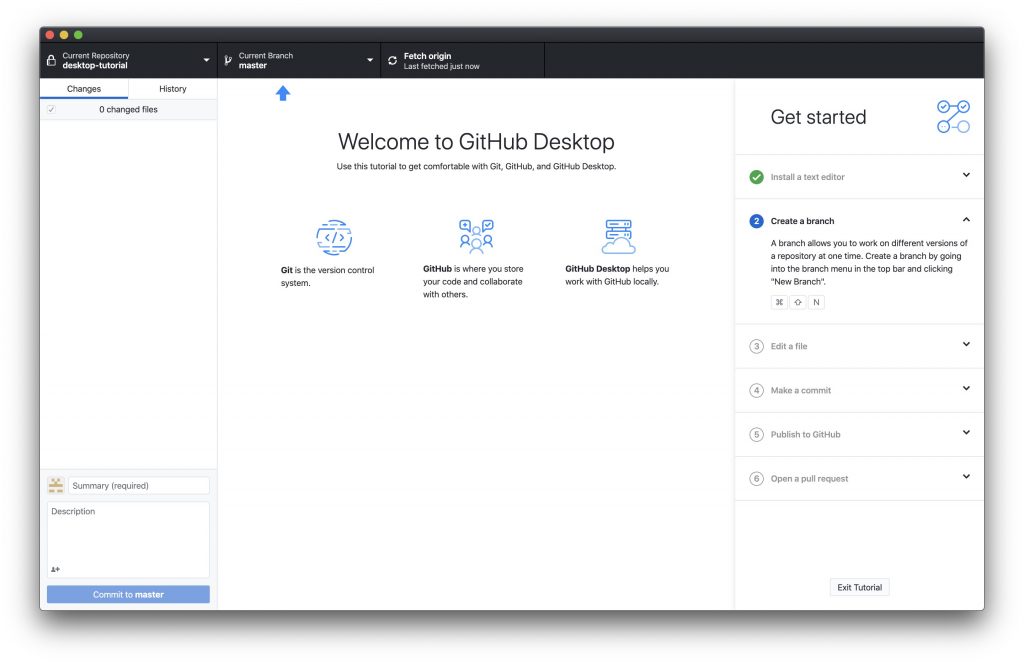The image size is (1024, 663).
Task: Click the red close window button
Action: [50, 35]
